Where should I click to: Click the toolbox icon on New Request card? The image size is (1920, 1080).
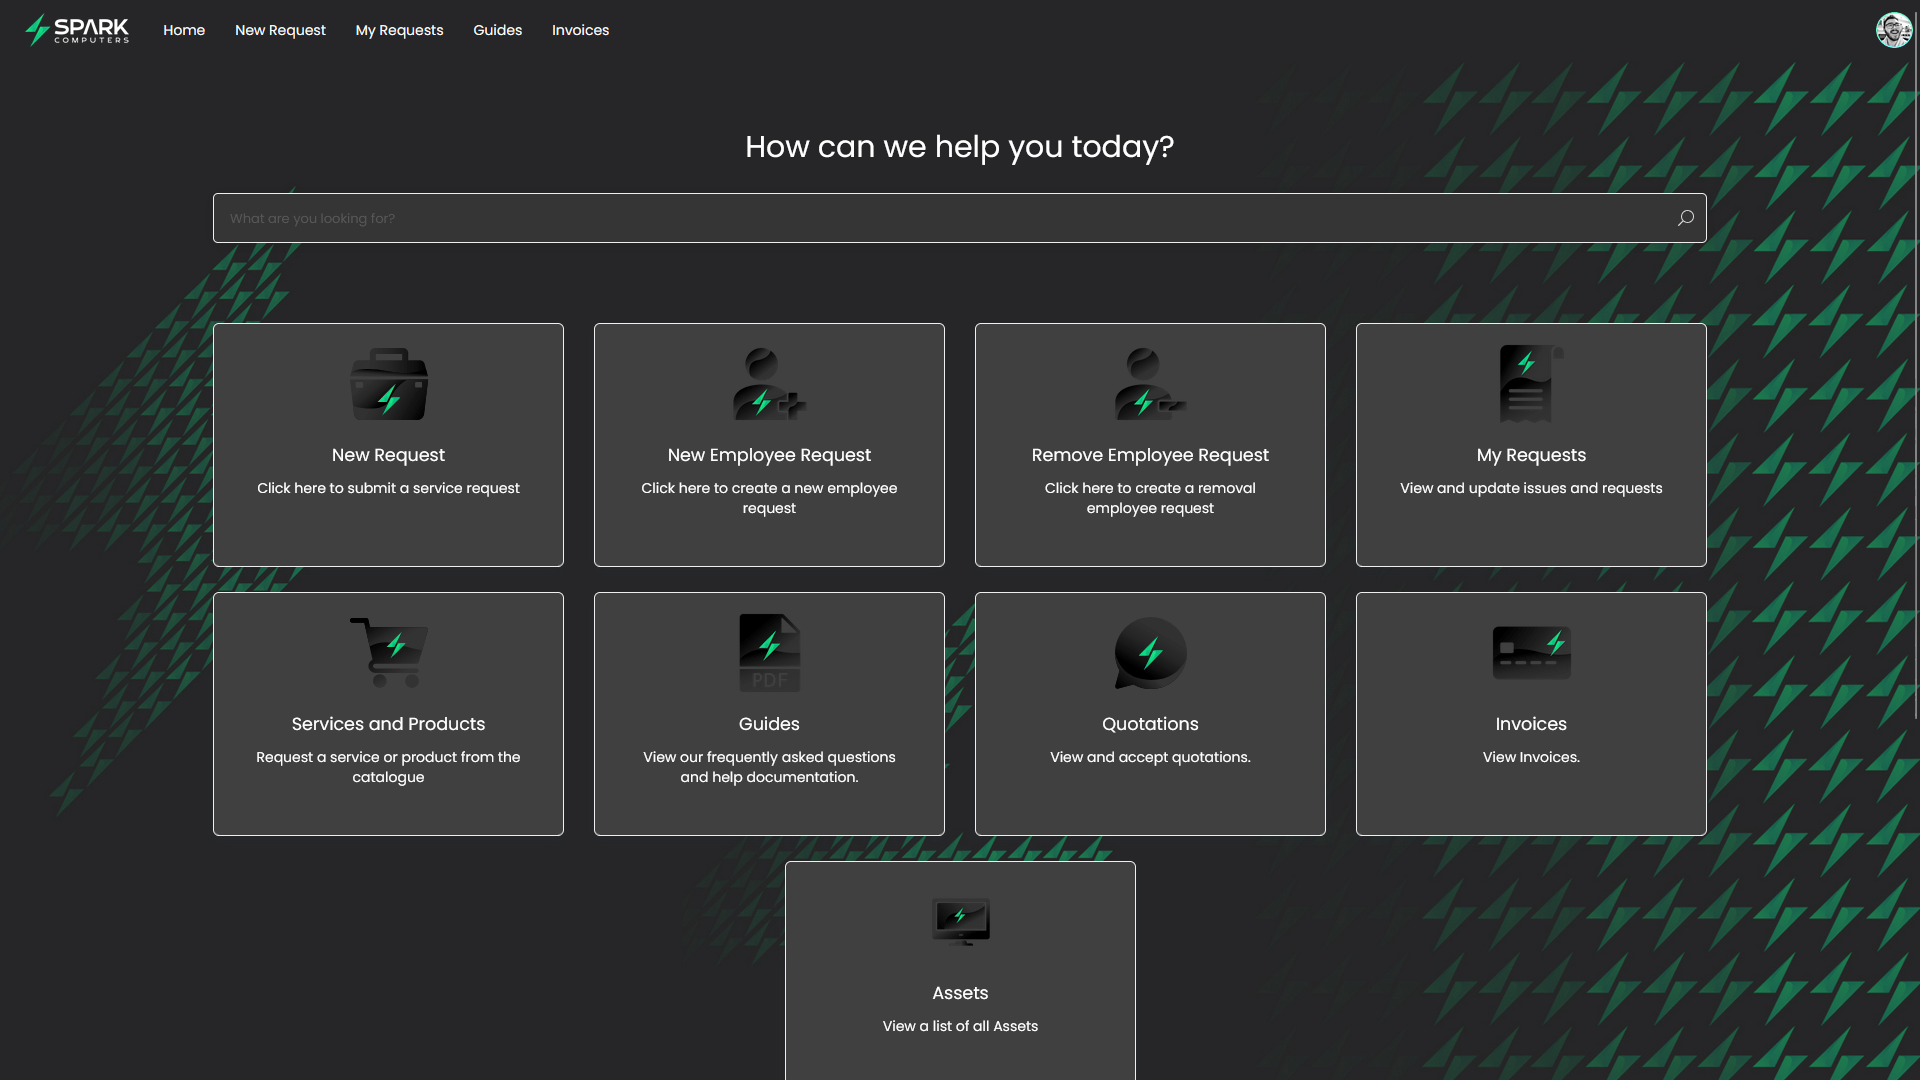(x=388, y=384)
